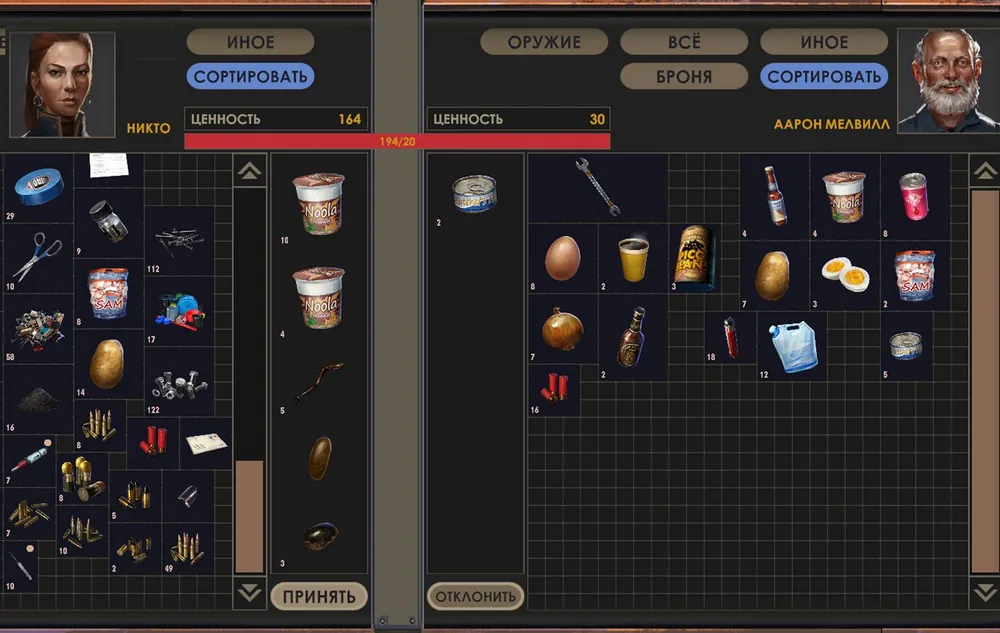
Task: Switch to the ВСЁ filter tab
Action: pyautogui.click(x=684, y=42)
